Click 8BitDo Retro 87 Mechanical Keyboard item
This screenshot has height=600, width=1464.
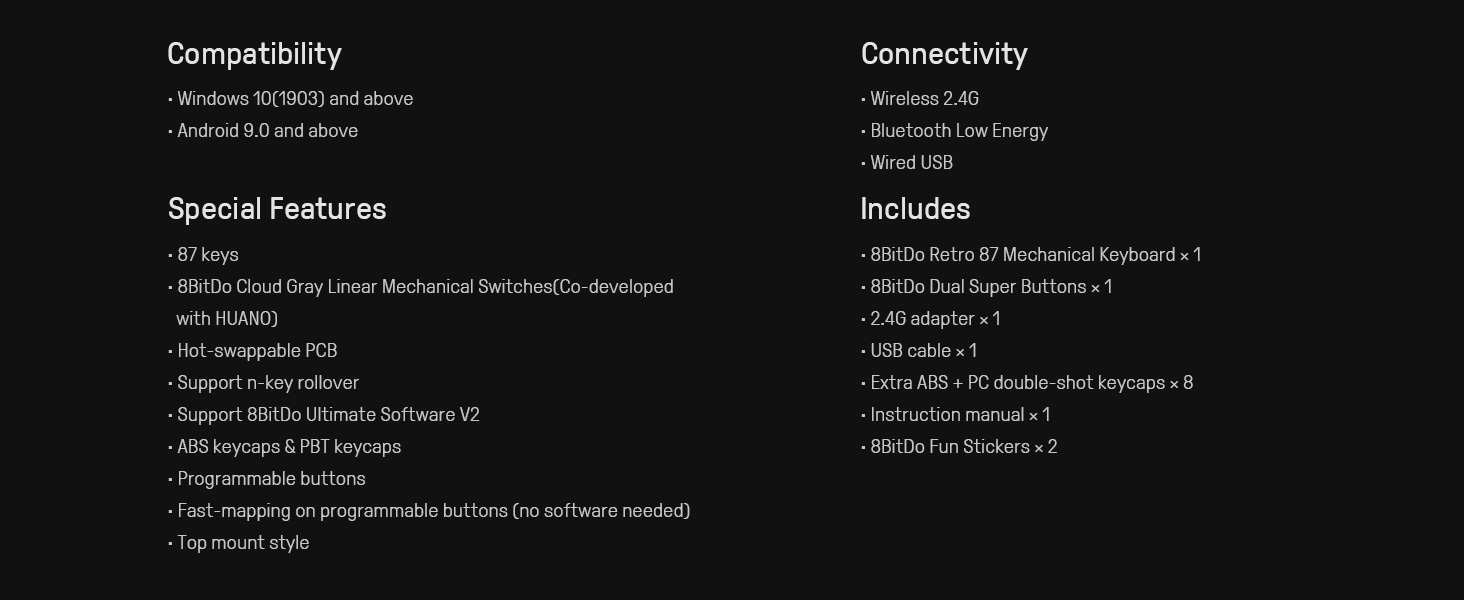click(1031, 255)
